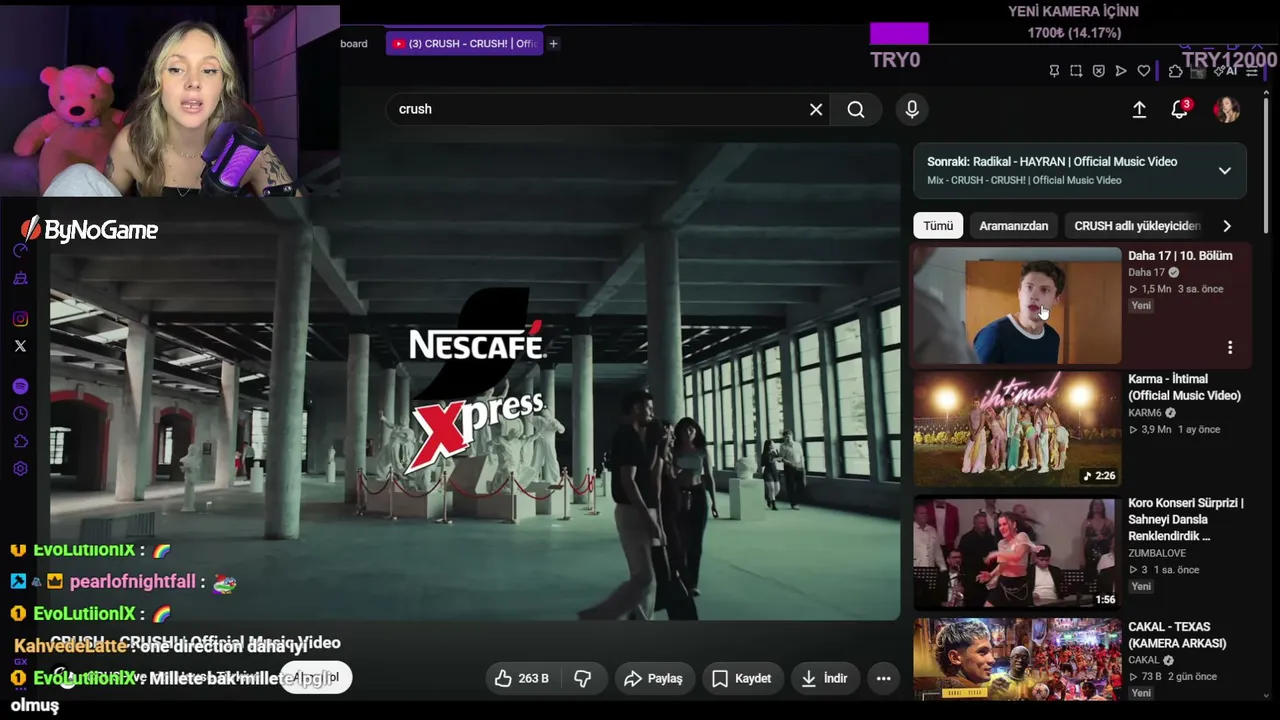Download the video with İndir
Screen dimensions: 1280x720
point(825,678)
